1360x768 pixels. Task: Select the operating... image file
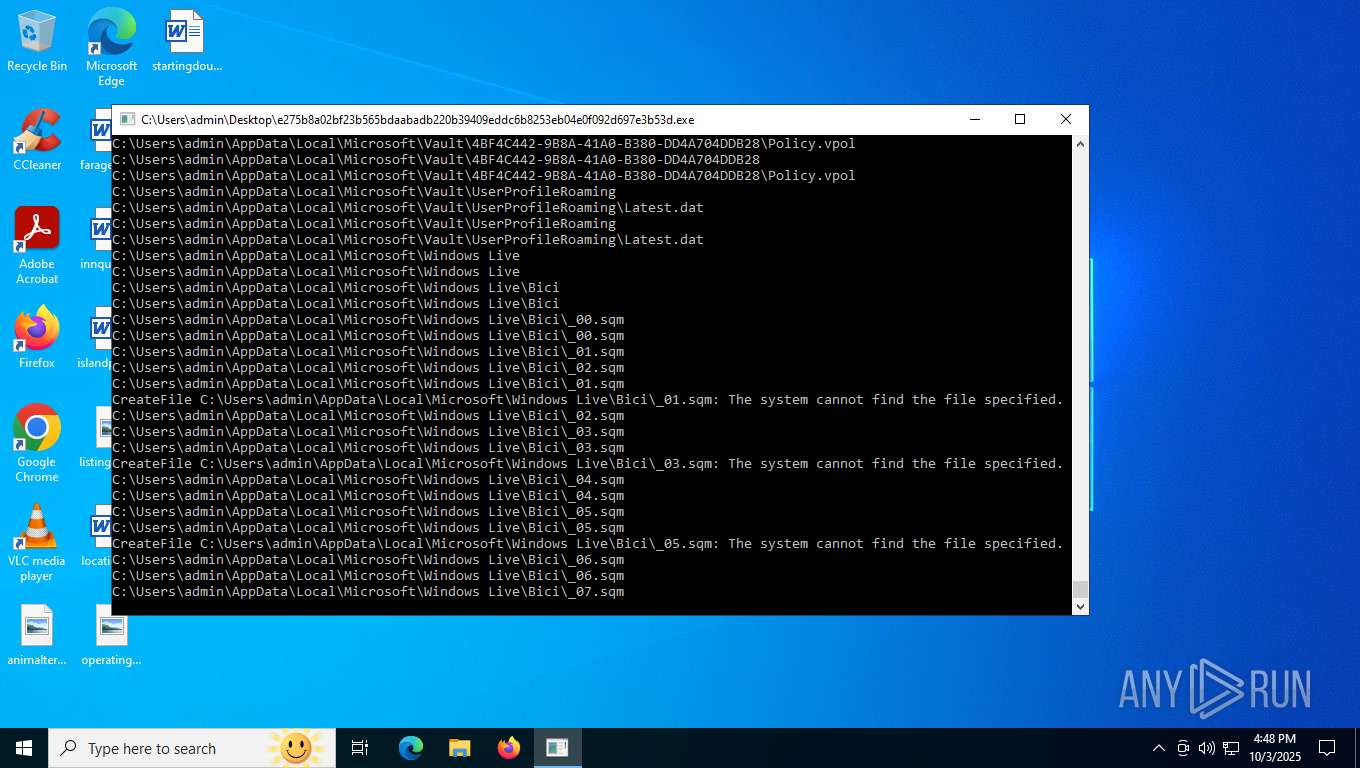pyautogui.click(x=111, y=636)
